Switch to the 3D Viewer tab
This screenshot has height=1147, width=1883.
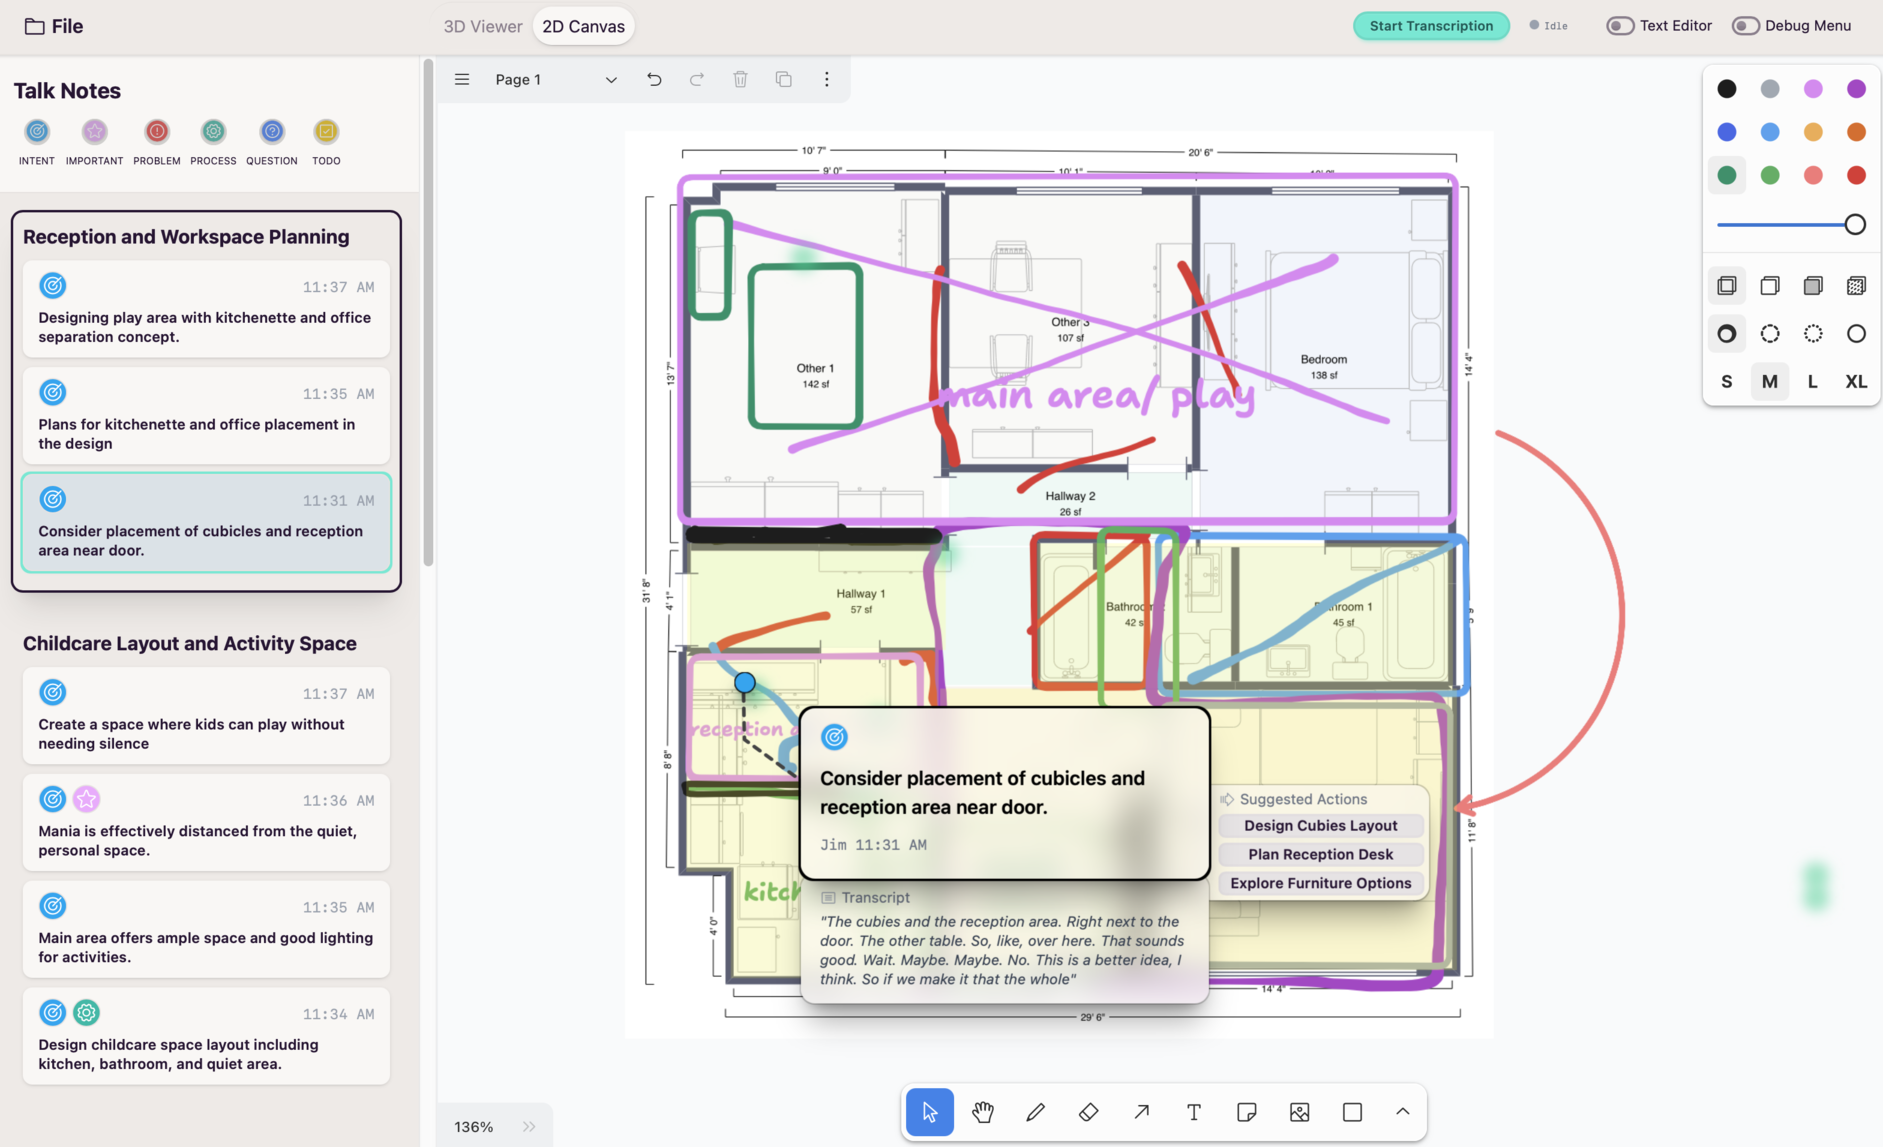pyautogui.click(x=482, y=26)
